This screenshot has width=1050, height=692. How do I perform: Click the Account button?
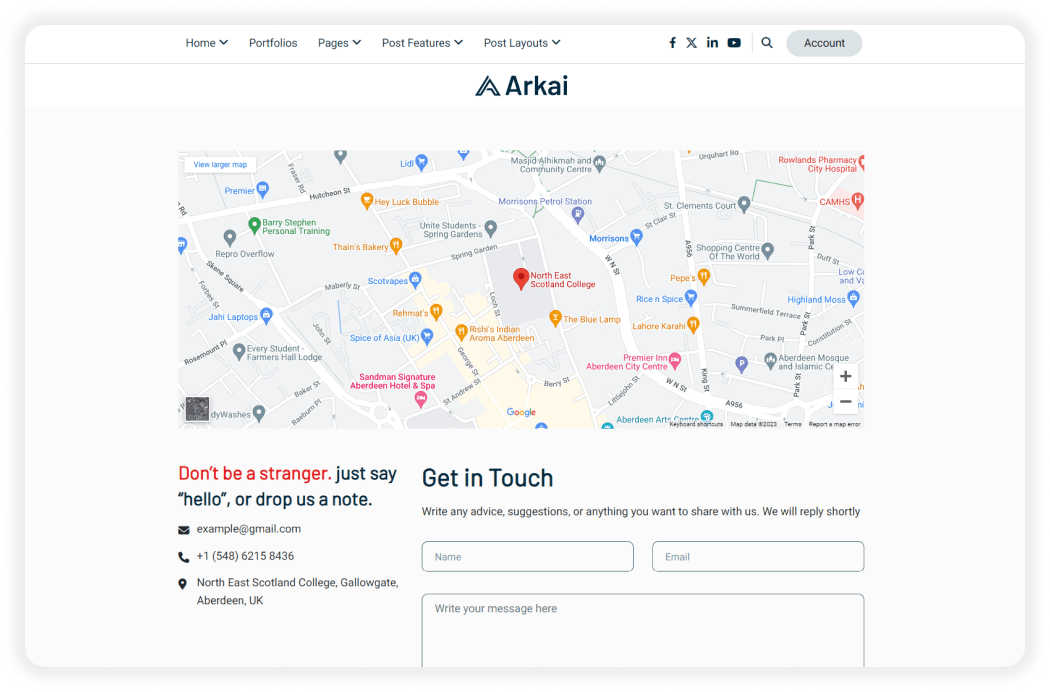[x=824, y=43]
